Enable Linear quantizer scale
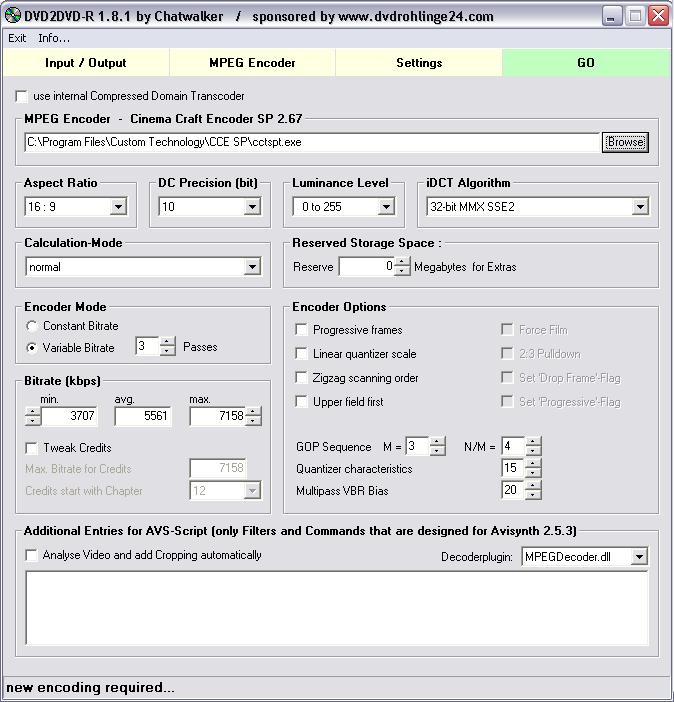The width and height of the screenshot is (674, 702). click(301, 354)
